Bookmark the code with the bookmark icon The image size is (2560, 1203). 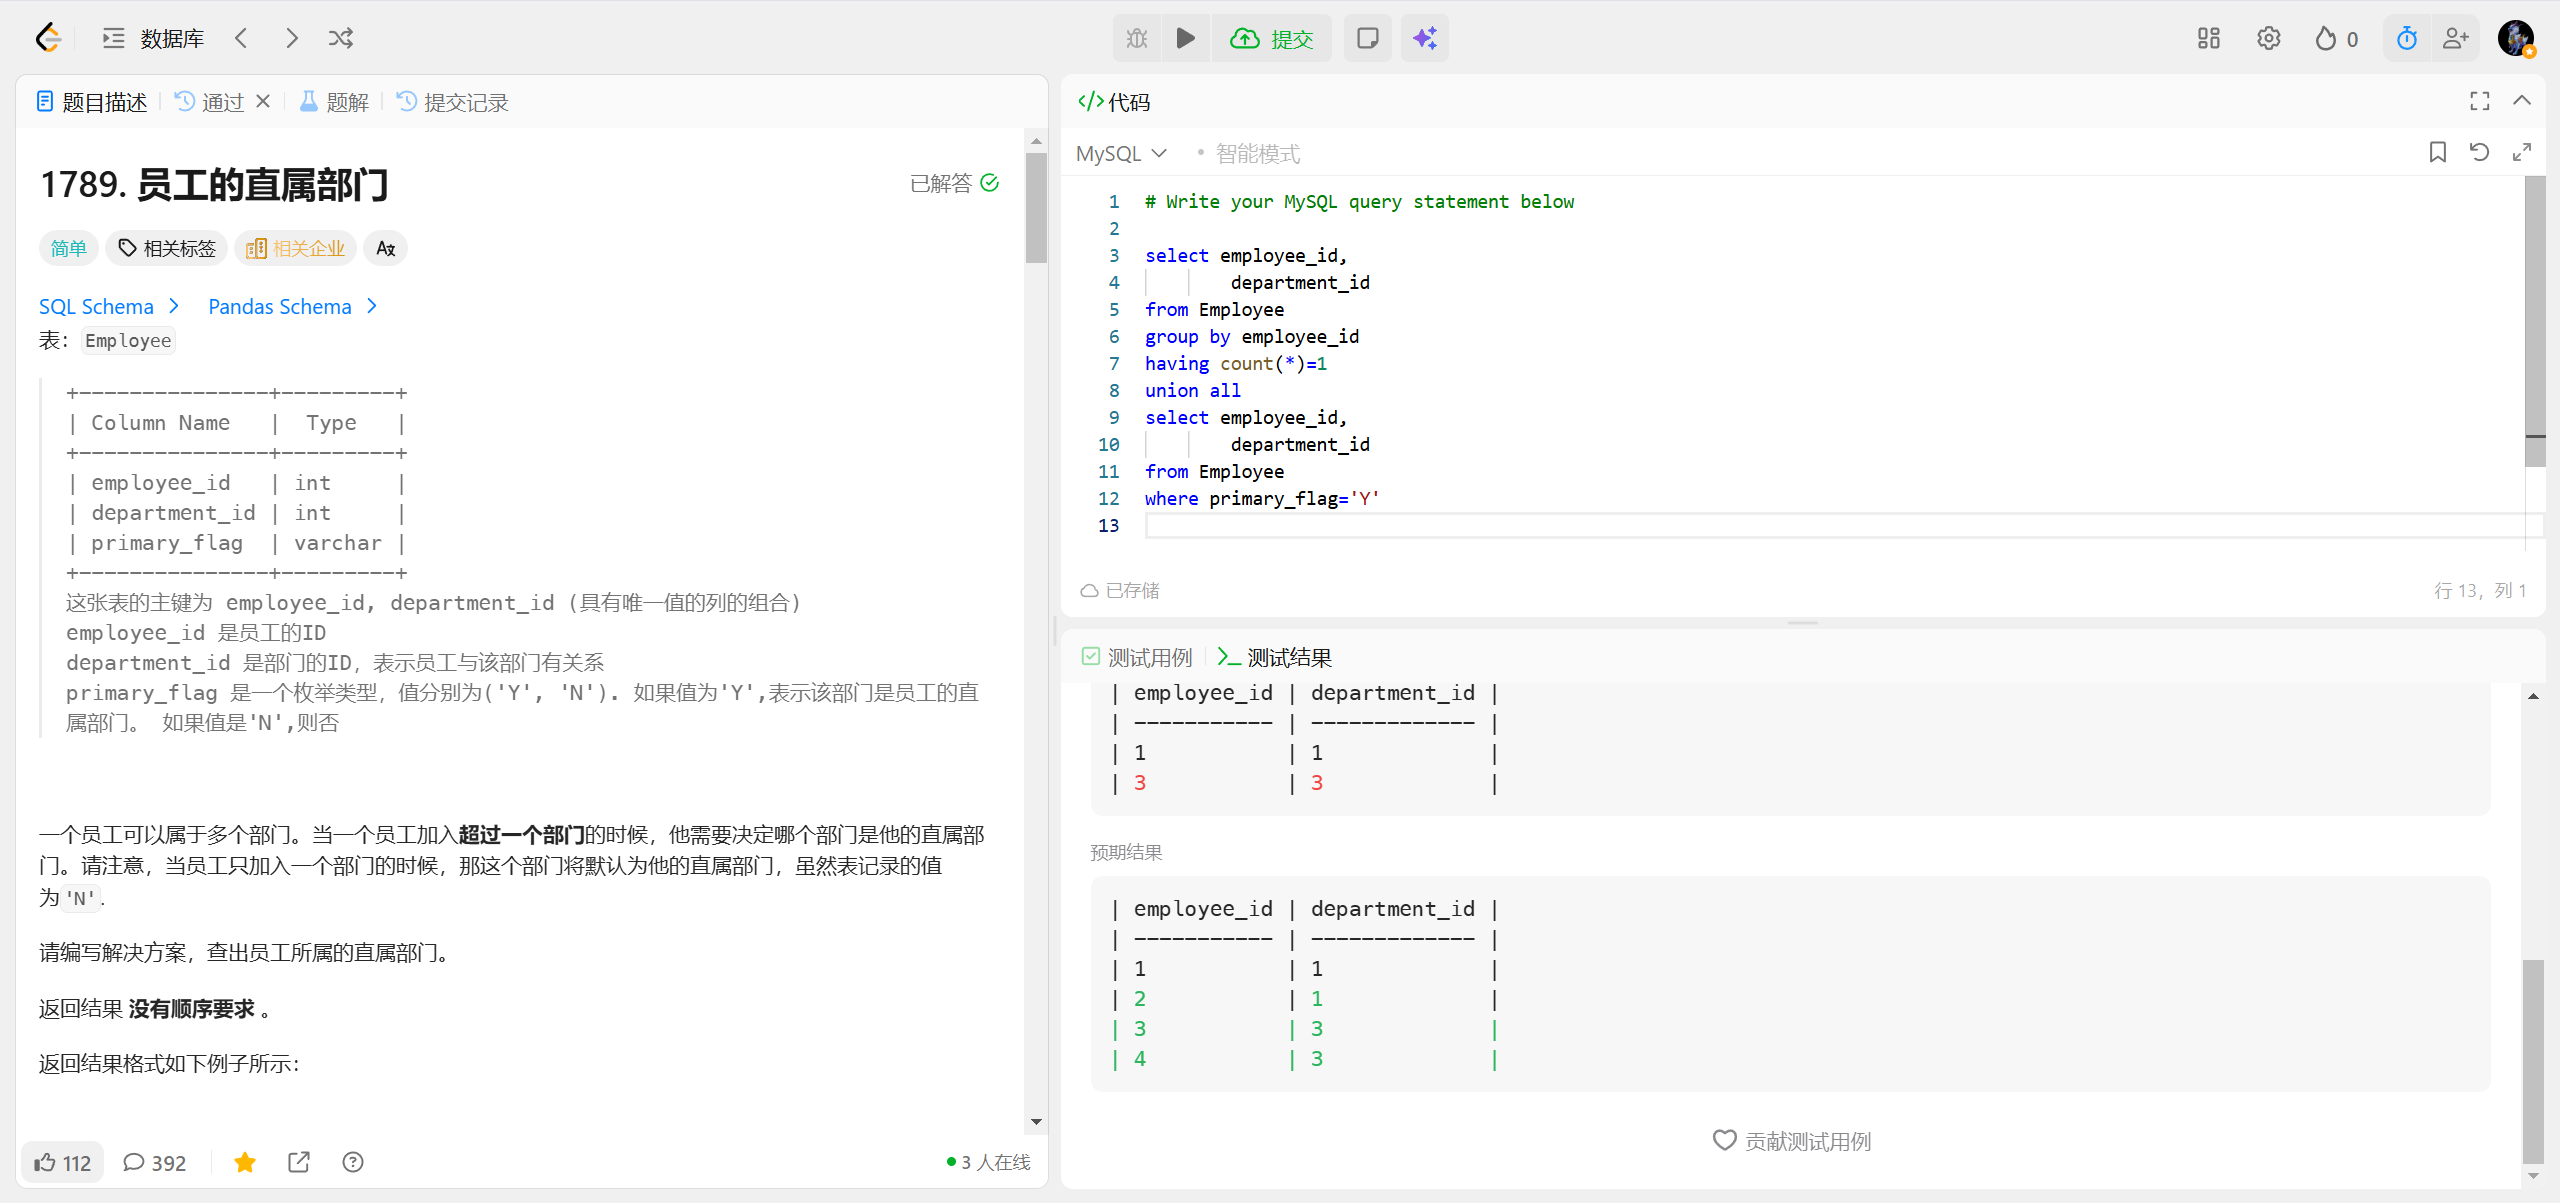click(2437, 152)
